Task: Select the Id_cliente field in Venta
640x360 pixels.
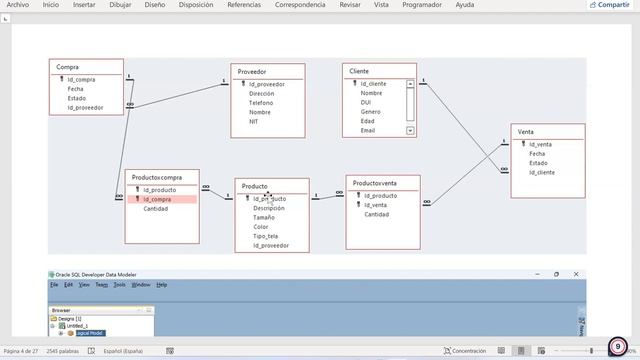Action: 542,173
